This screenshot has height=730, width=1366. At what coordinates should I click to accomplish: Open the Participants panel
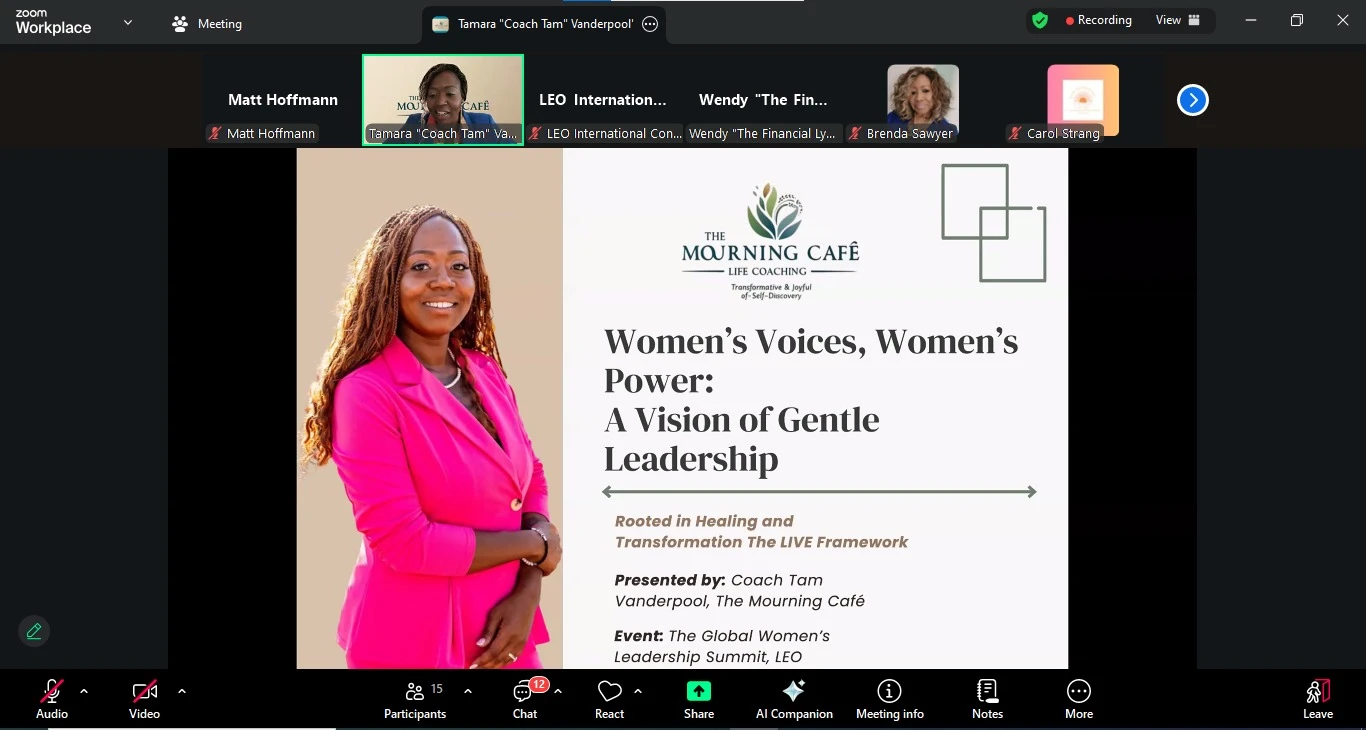click(x=414, y=700)
